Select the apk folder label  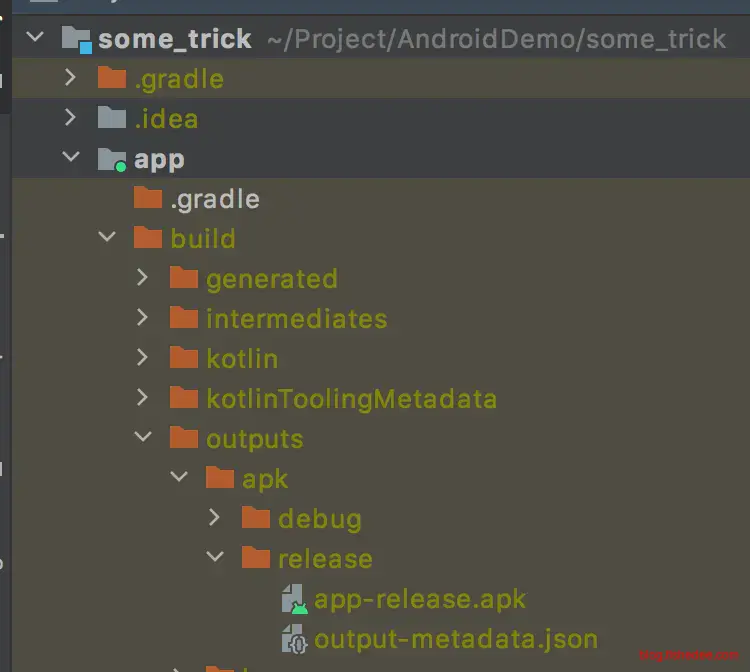coord(264,479)
